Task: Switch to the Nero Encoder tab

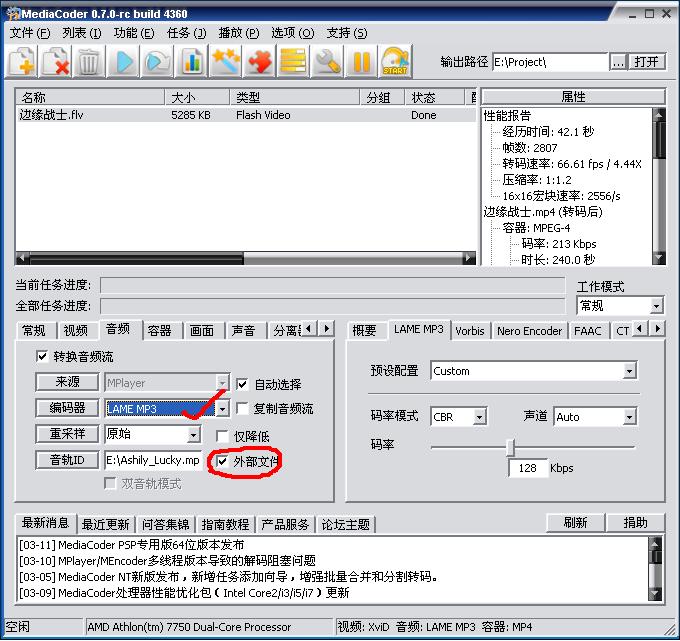Action: point(529,331)
